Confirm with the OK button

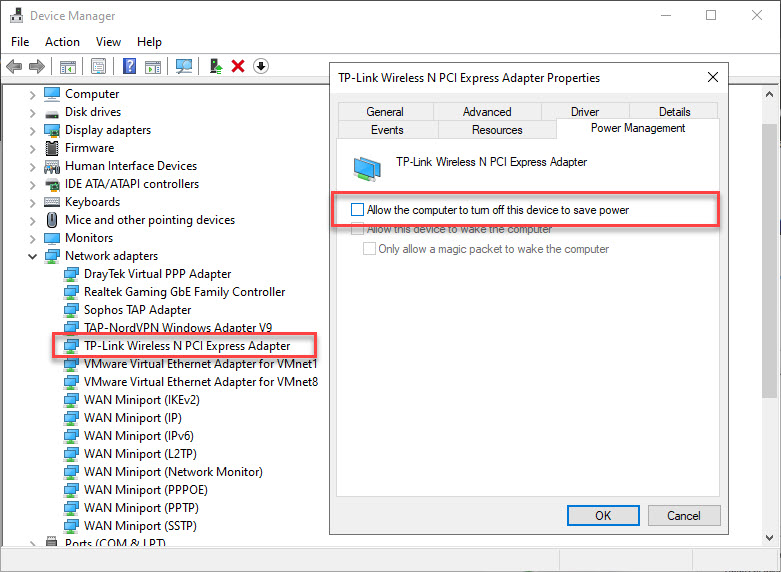tap(603, 515)
